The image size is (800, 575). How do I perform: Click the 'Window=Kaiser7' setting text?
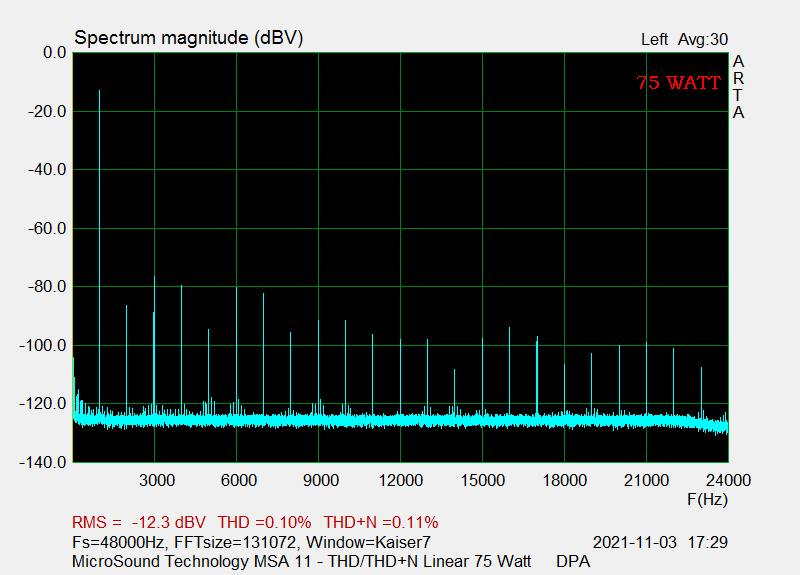coord(368,542)
